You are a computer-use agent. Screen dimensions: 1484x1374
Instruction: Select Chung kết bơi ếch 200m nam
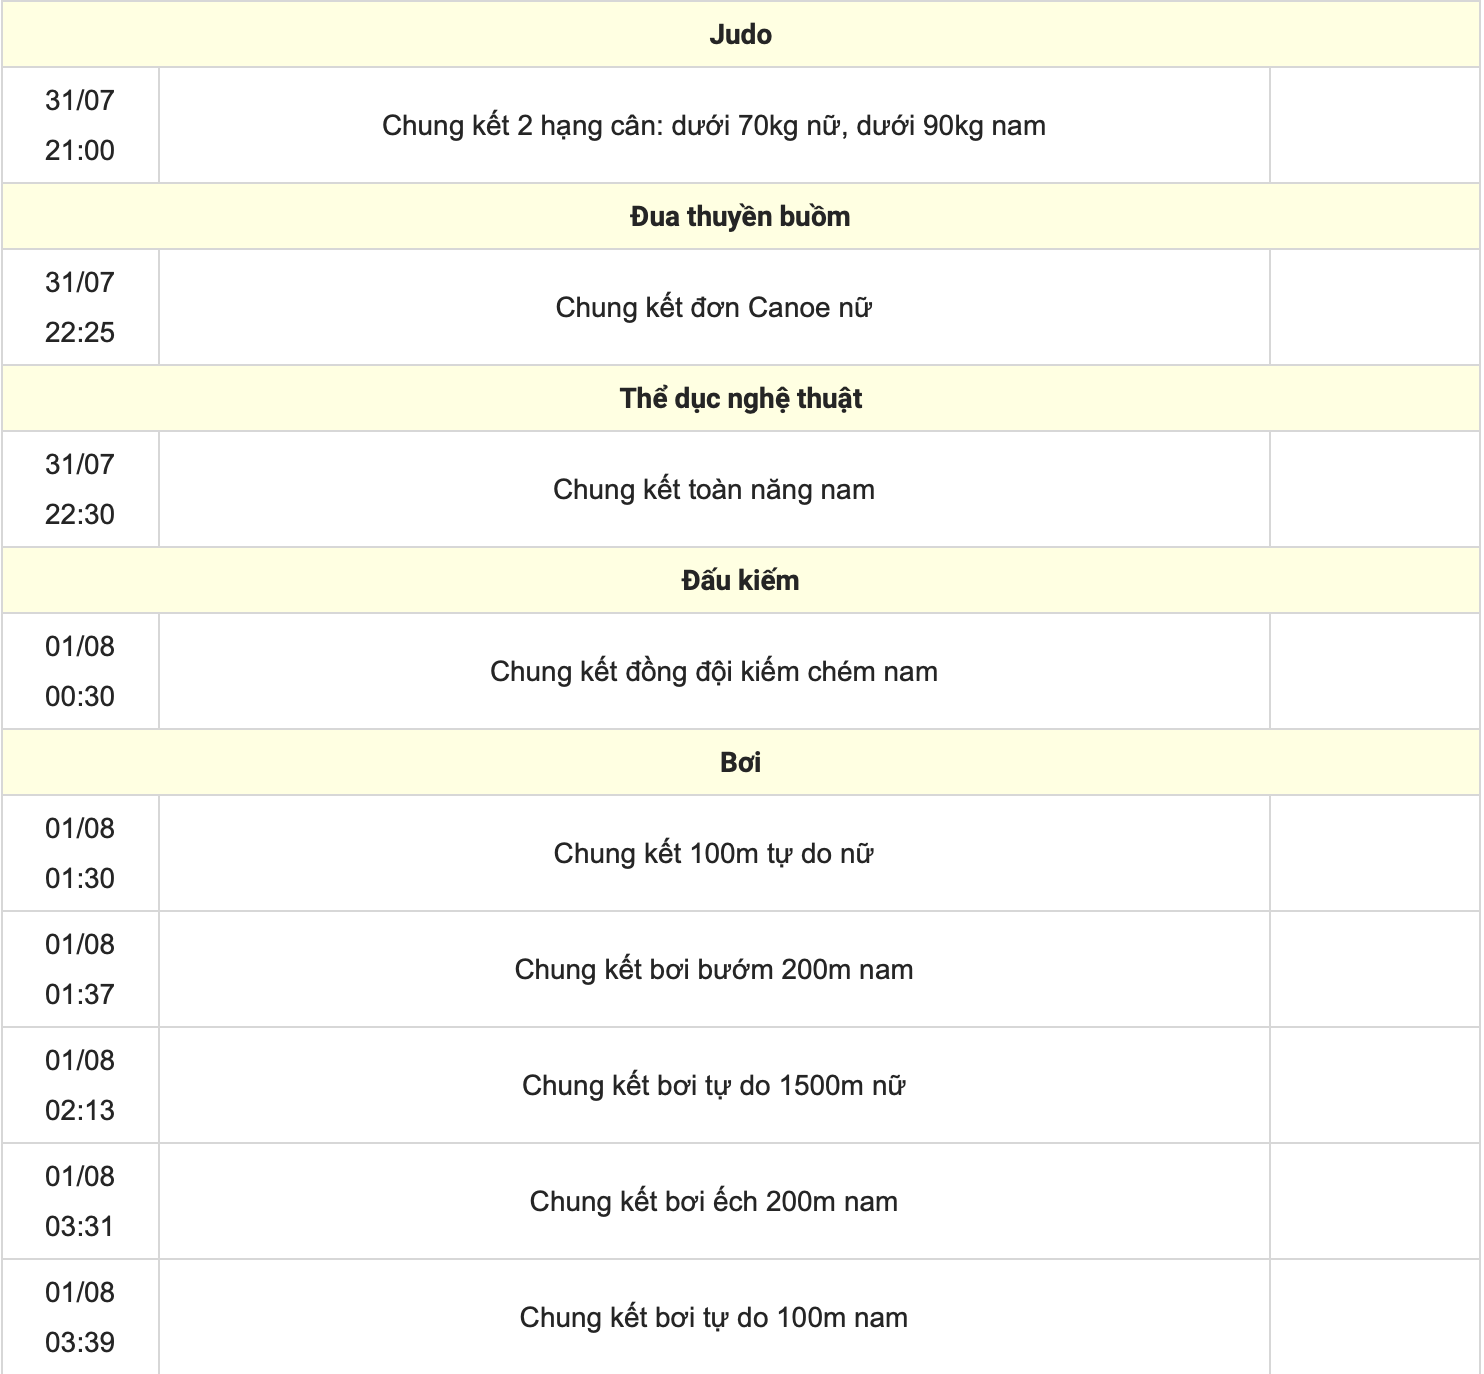click(713, 1202)
